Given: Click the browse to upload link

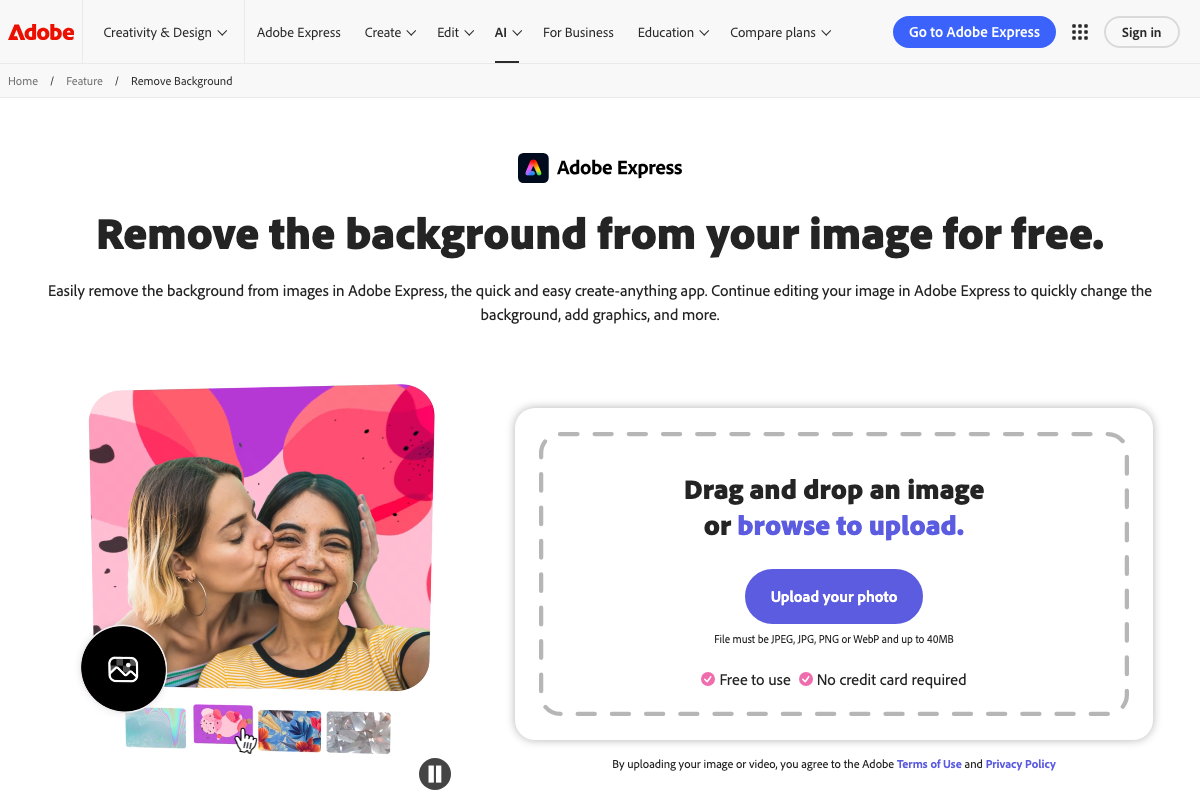Looking at the screenshot, I should click(x=849, y=525).
